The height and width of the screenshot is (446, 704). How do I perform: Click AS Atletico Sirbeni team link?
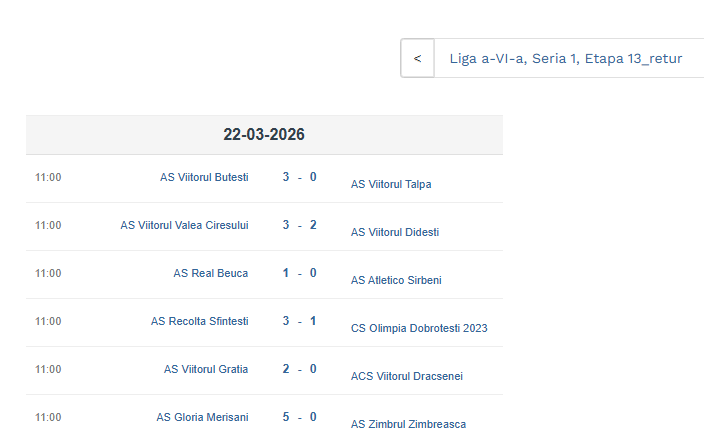coord(396,280)
